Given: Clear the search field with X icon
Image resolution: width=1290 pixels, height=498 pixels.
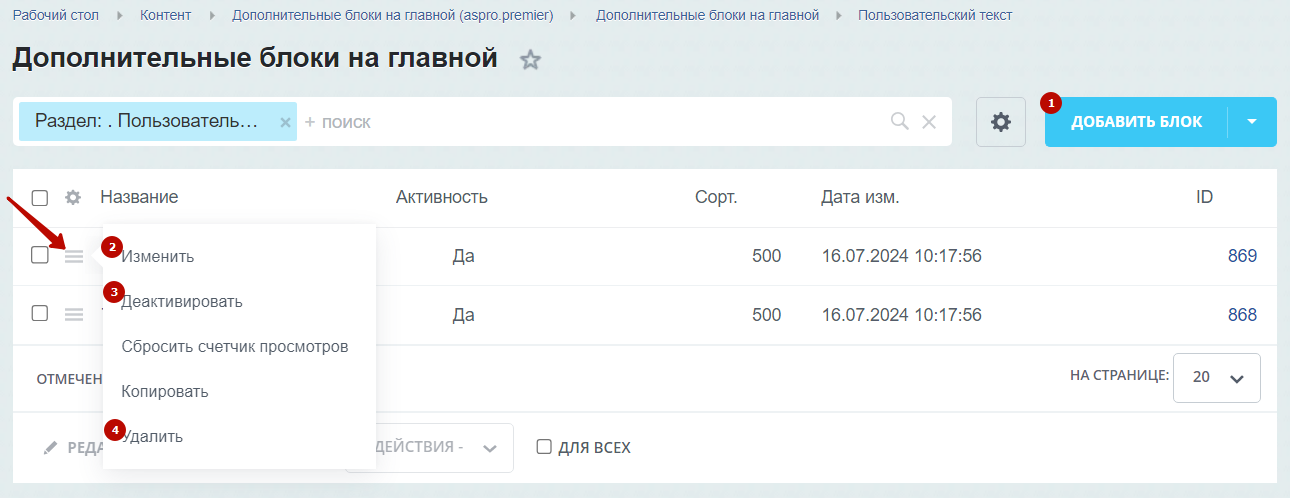Looking at the screenshot, I should [929, 122].
